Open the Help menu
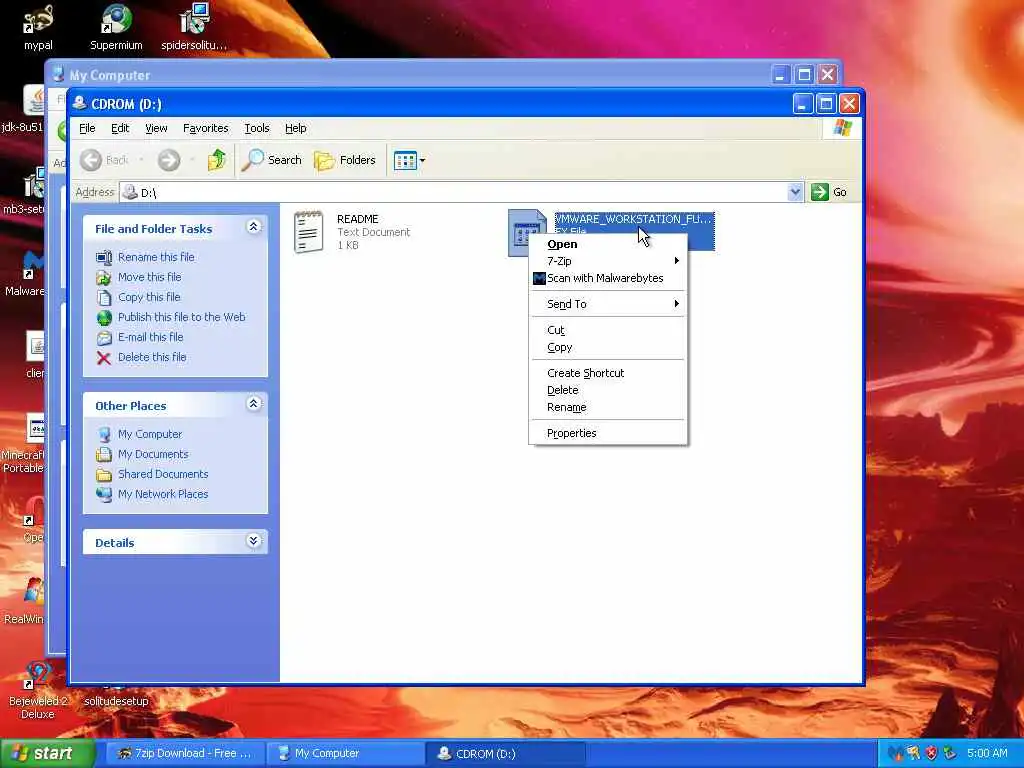This screenshot has width=1024, height=768. (x=295, y=128)
